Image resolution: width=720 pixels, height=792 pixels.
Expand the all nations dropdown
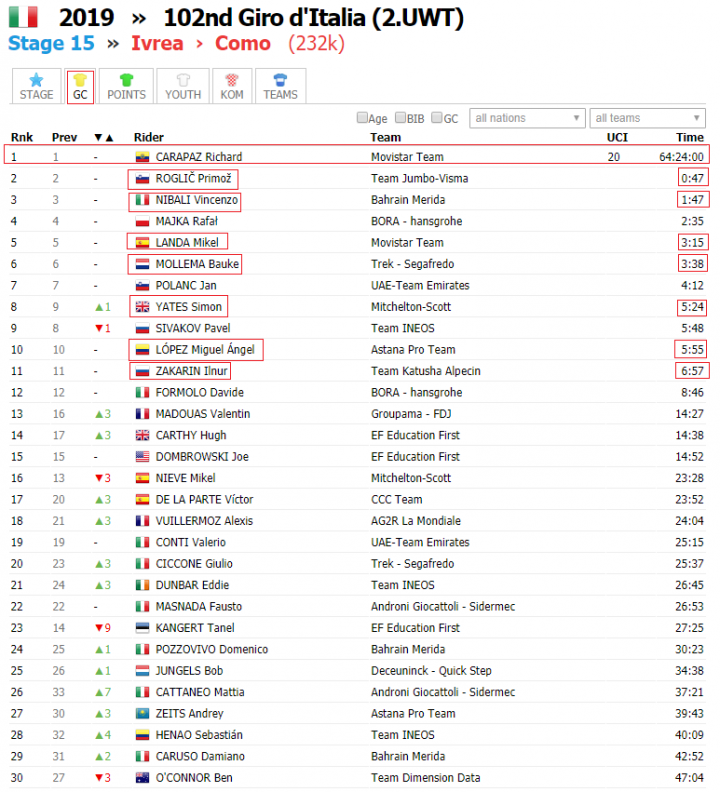coord(527,118)
